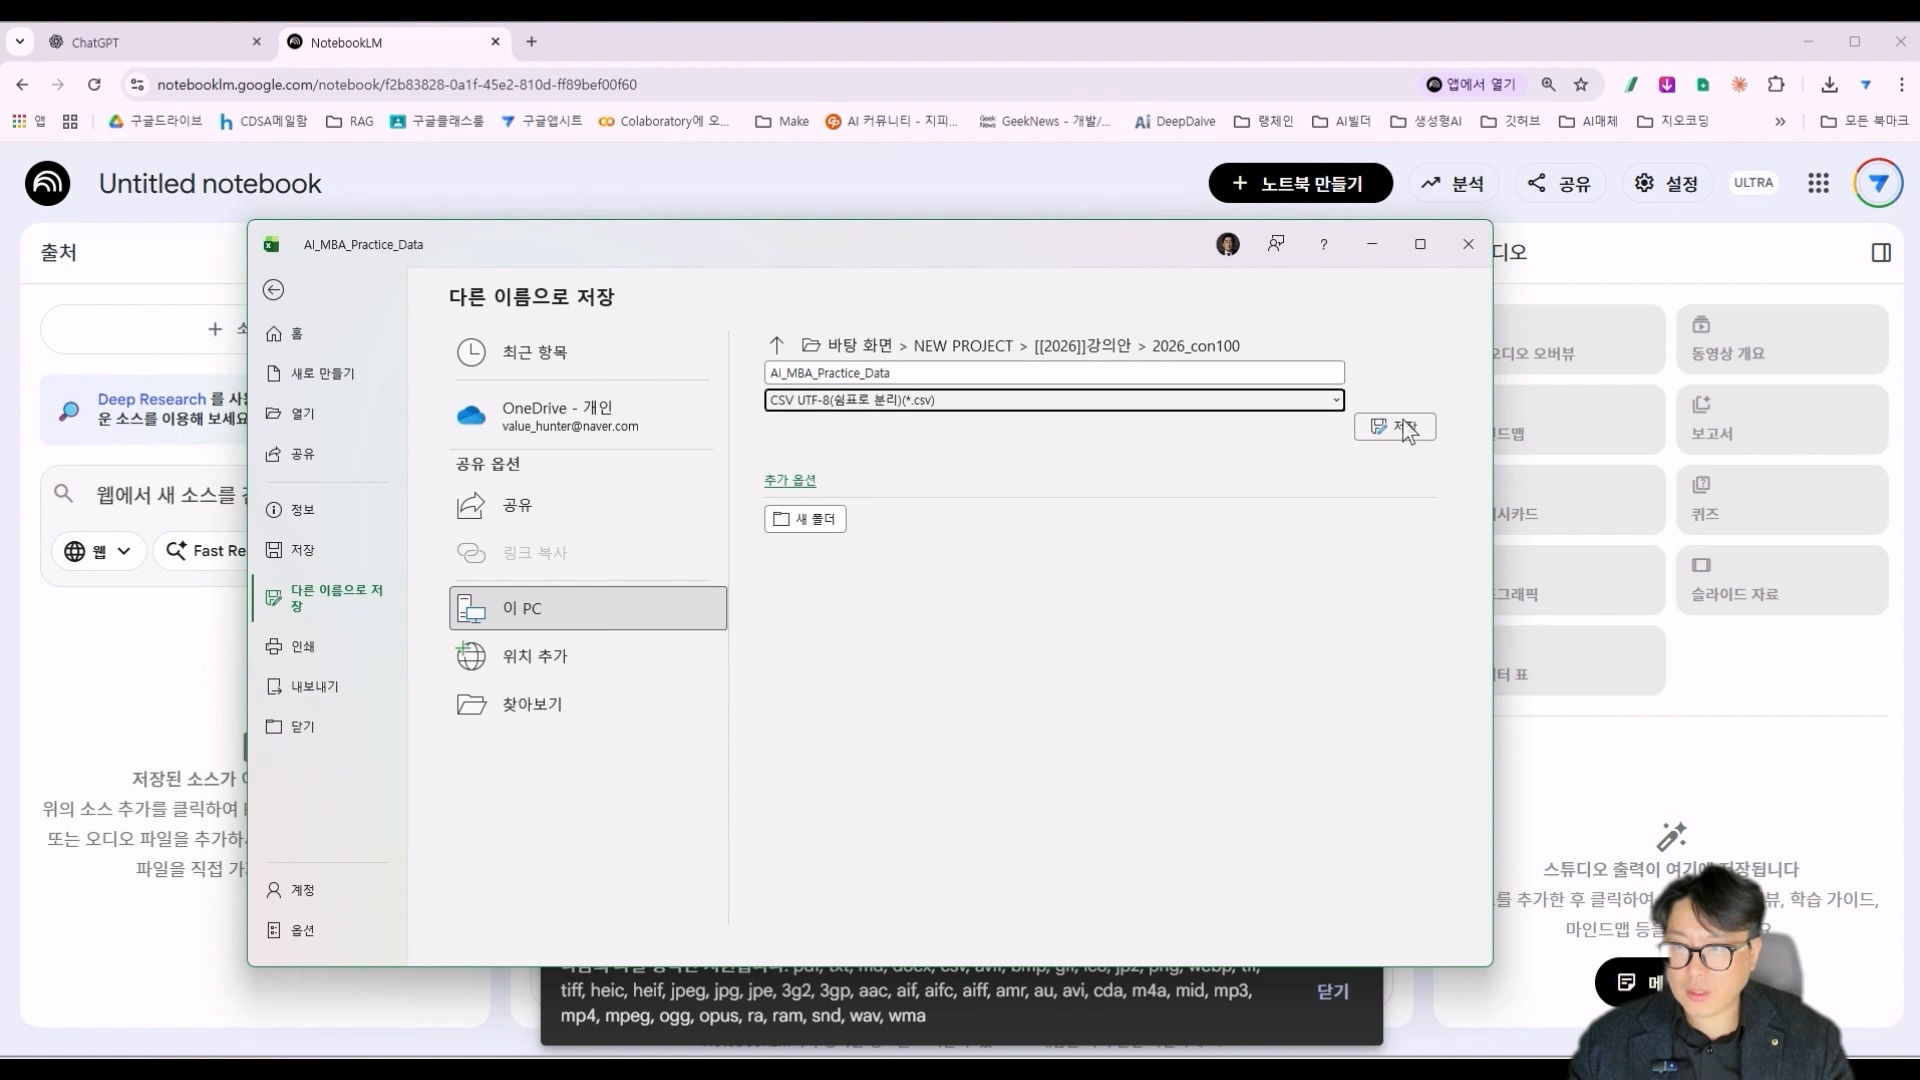Open NotebookLM 설정 settings
Screen dimensions: 1920x1080
pos(1666,183)
